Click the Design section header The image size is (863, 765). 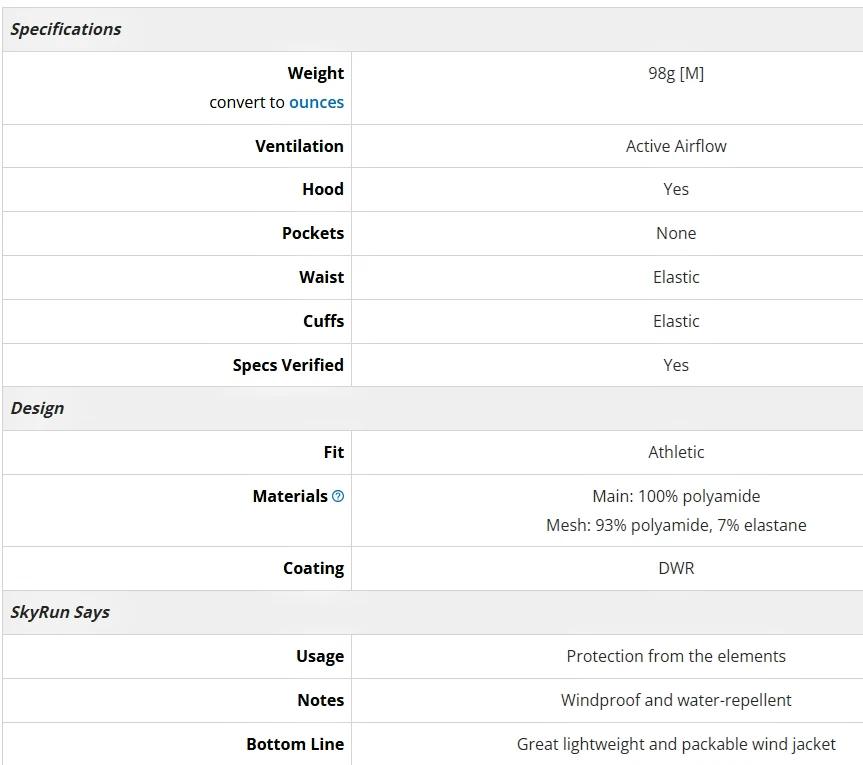tap(38, 408)
